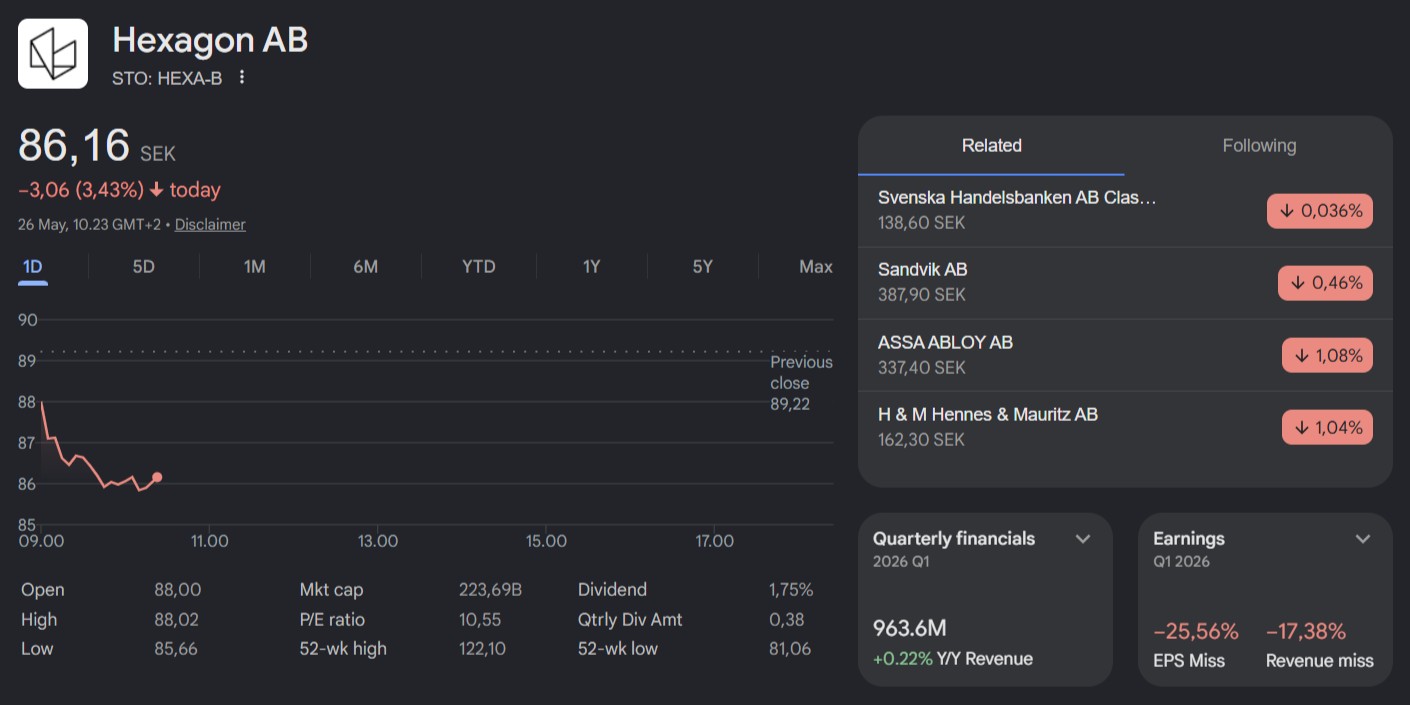Click the 26 May, 10.23 GMT+2 timestamp
Image resolution: width=1410 pixels, height=705 pixels.
[x=89, y=225]
